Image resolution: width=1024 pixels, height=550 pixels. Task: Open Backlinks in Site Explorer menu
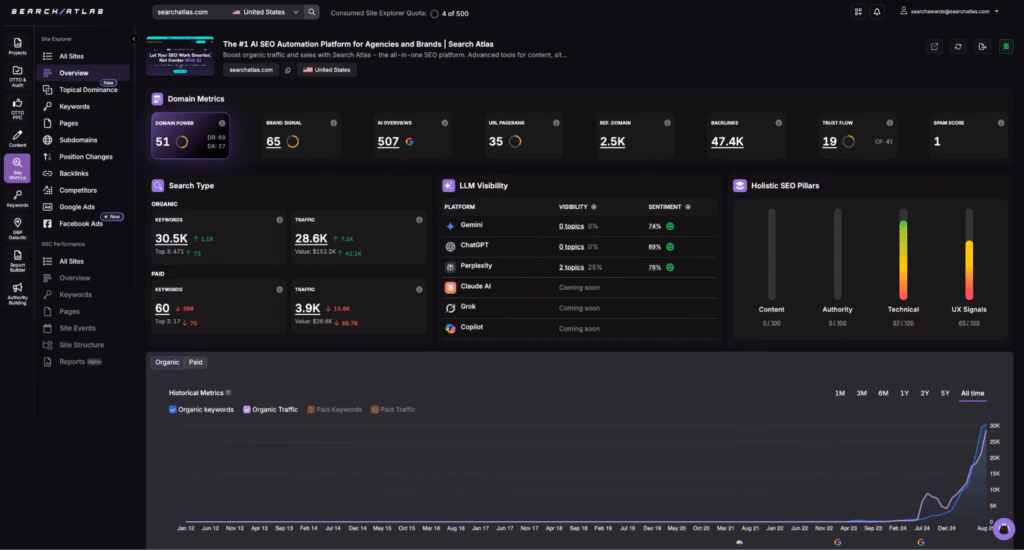point(74,173)
